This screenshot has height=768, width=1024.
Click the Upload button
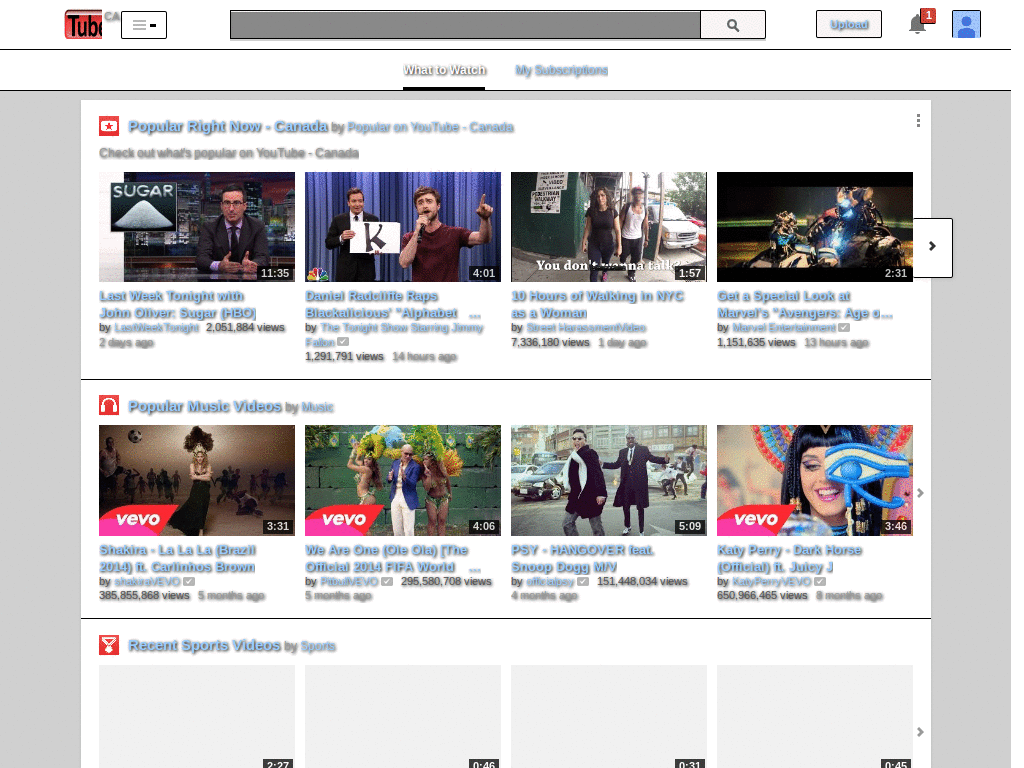(x=848, y=25)
